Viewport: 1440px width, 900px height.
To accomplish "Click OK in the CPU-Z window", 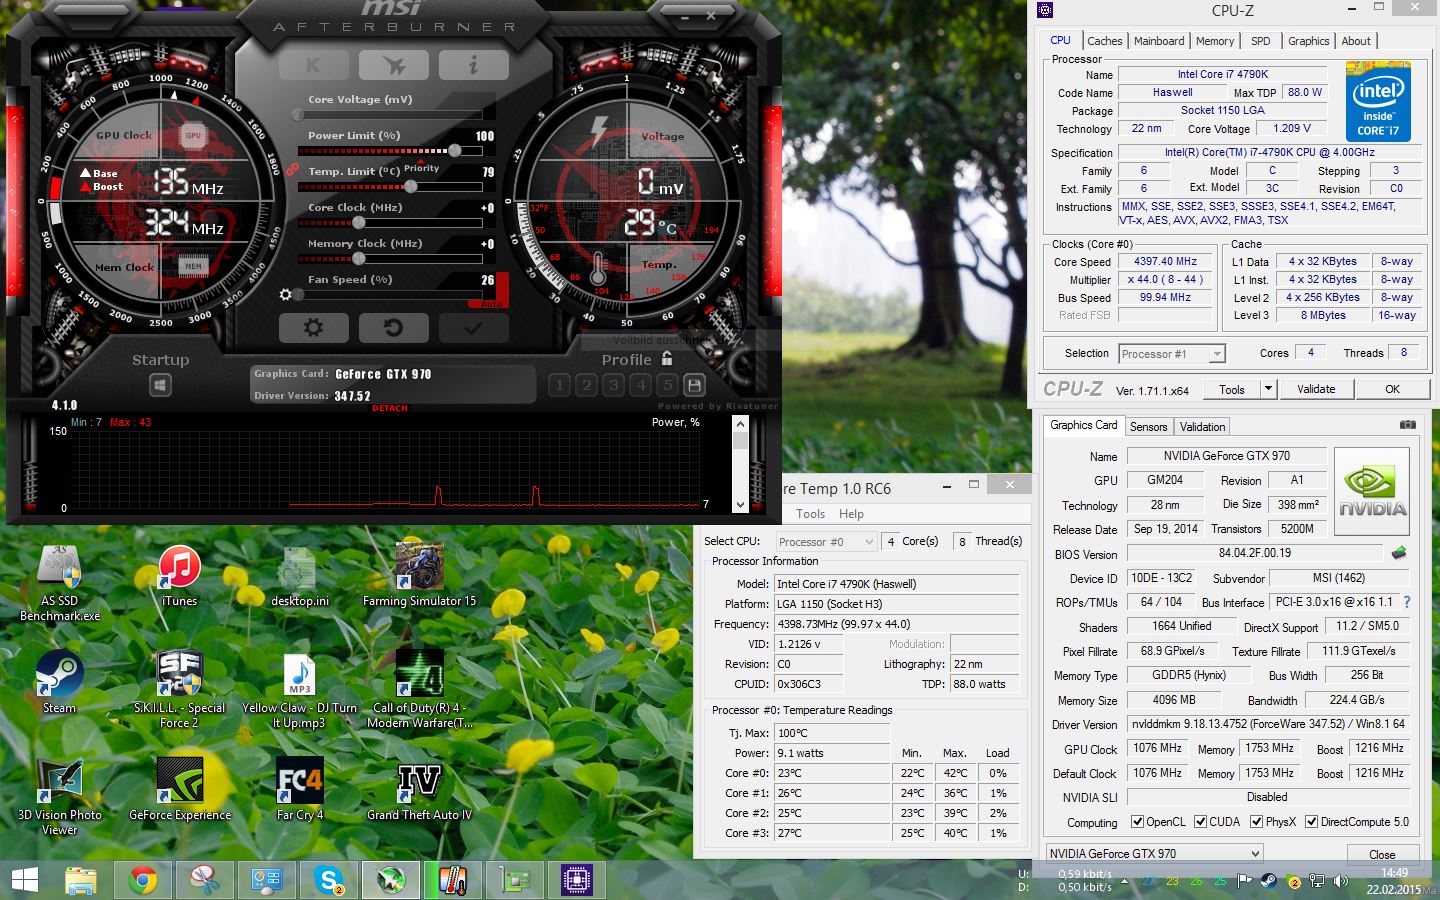I will coord(1392,389).
